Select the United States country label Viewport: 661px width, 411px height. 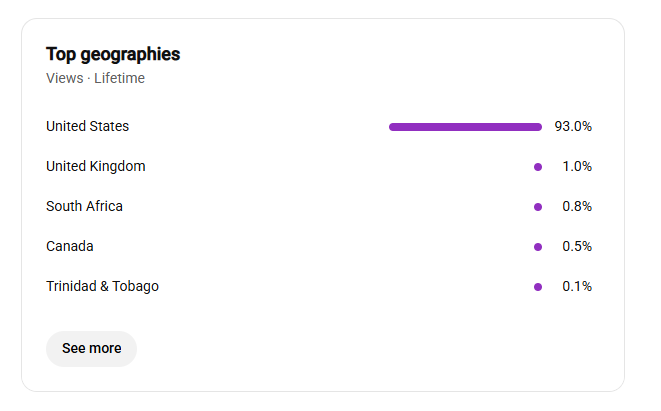pos(87,126)
